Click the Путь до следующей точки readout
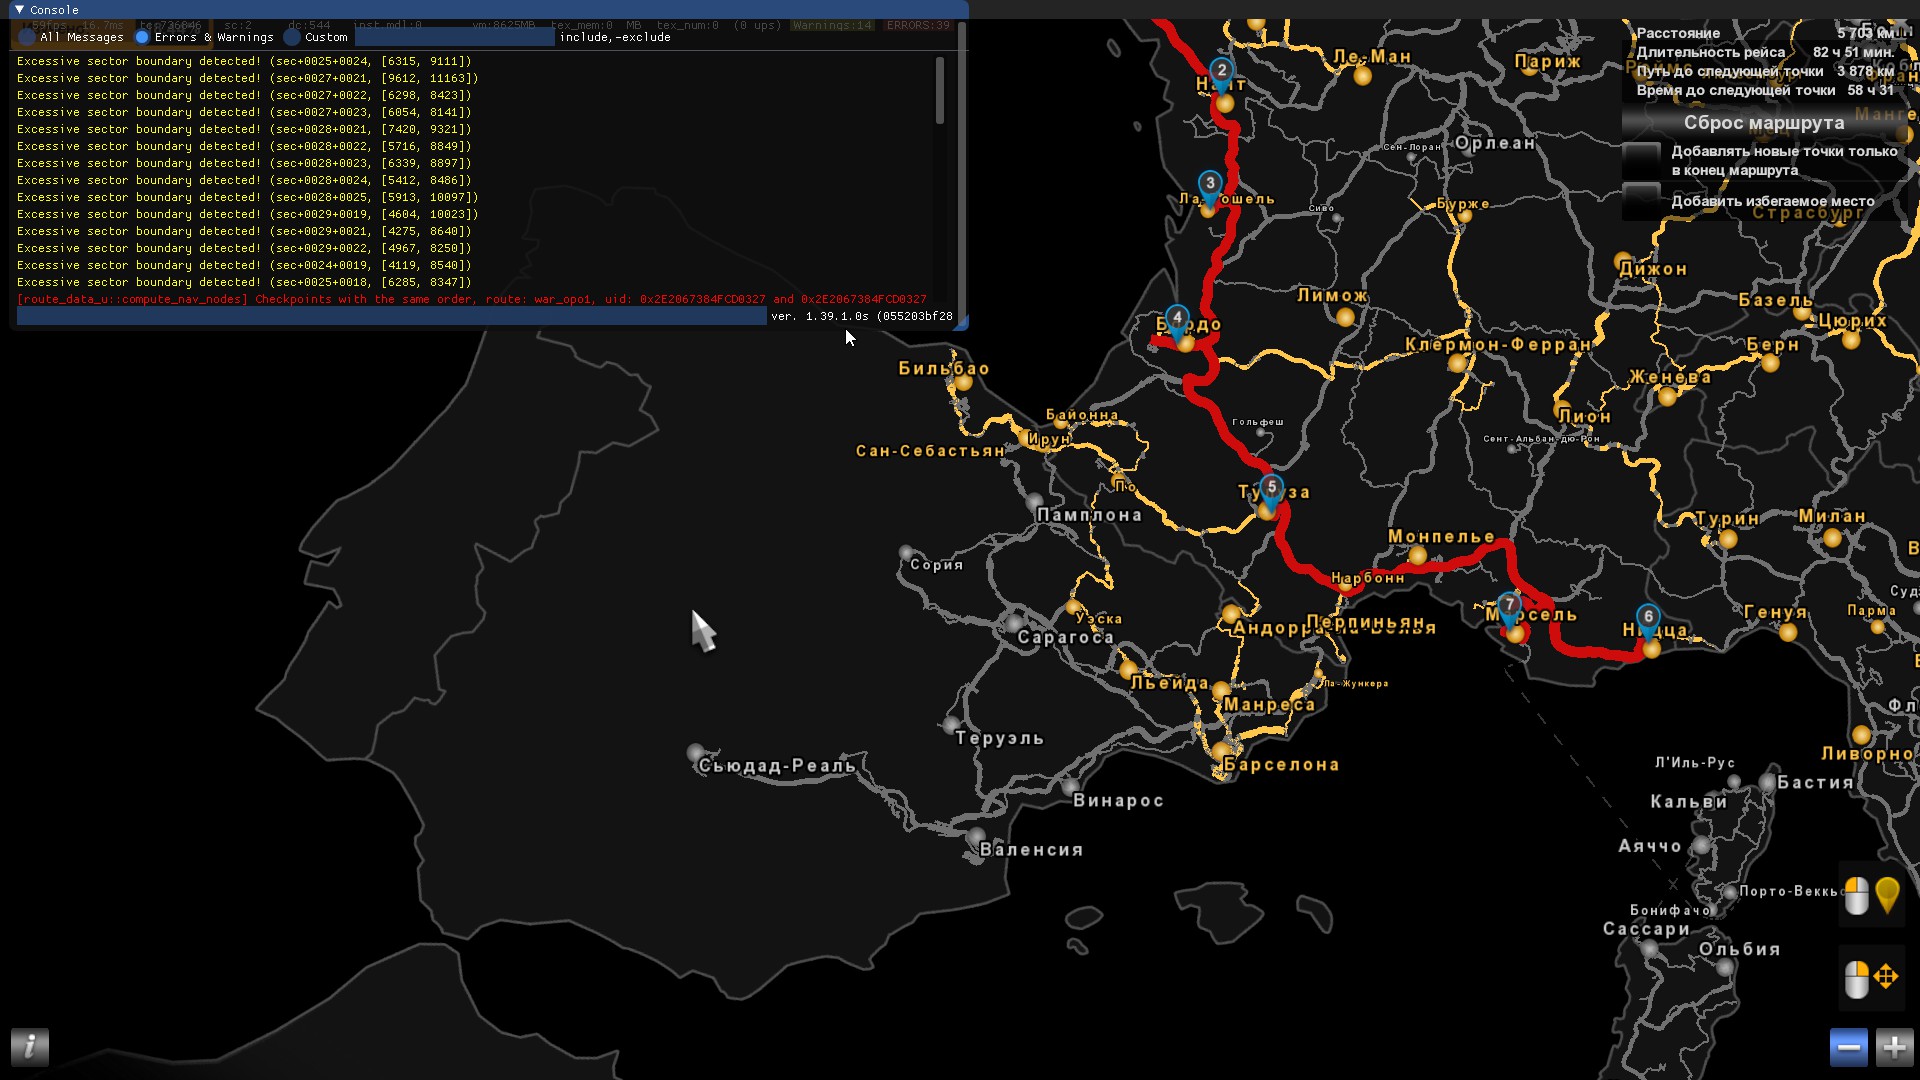Image resolution: width=1920 pixels, height=1080 pixels. 1765,71
